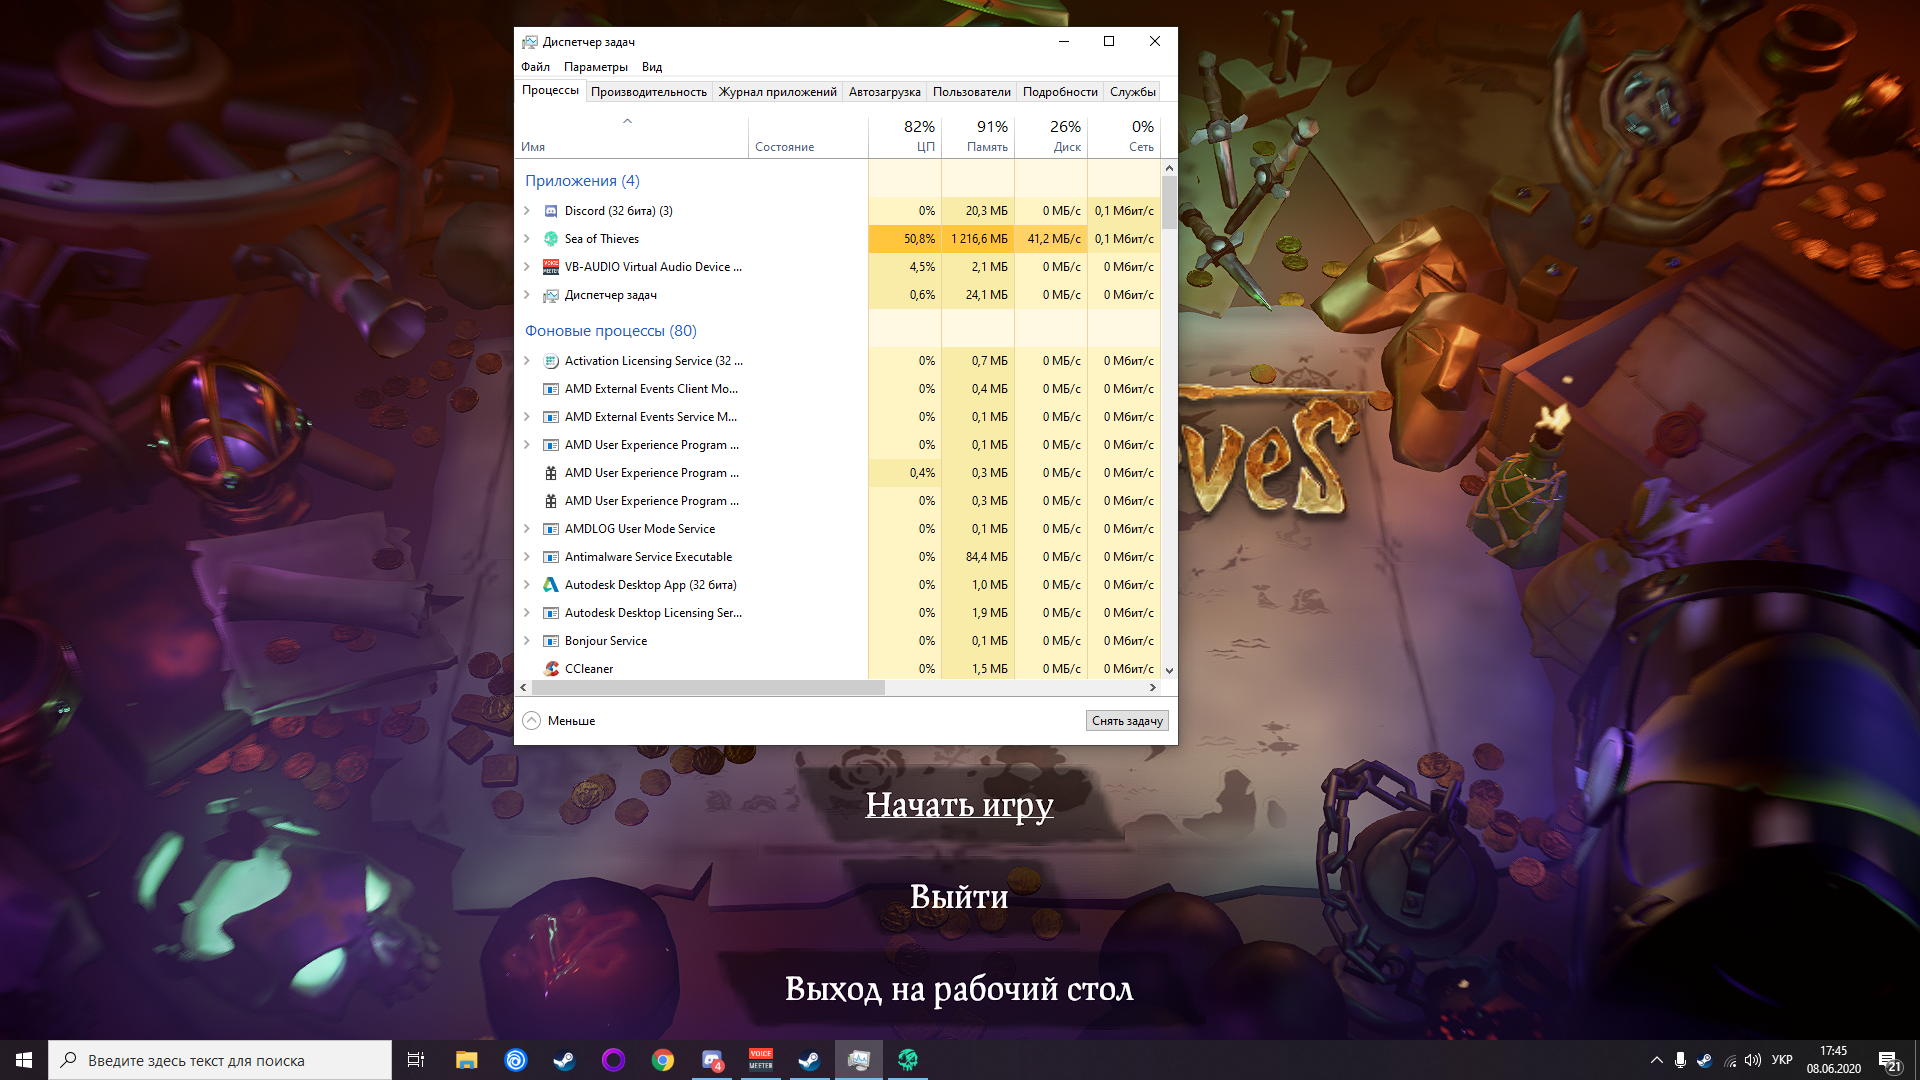Launch Google Chrome from the taskbar
Image resolution: width=1920 pixels, height=1080 pixels.
pos(662,1060)
